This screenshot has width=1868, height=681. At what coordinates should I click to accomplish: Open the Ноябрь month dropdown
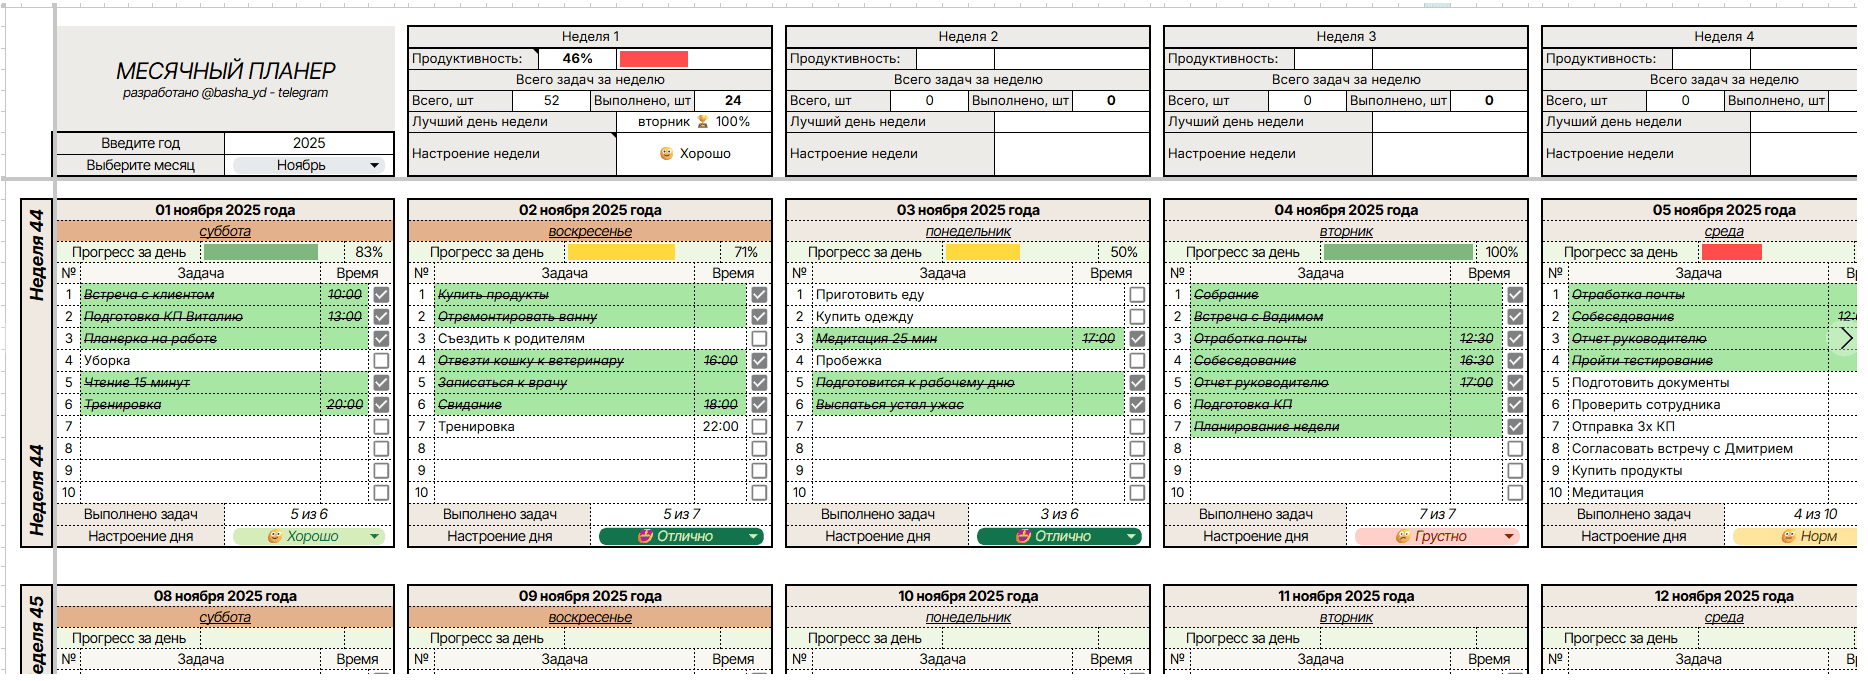click(x=309, y=165)
